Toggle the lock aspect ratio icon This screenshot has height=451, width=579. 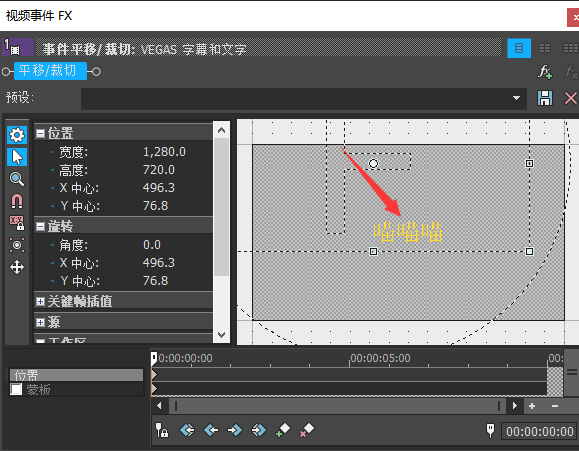tap(17, 223)
